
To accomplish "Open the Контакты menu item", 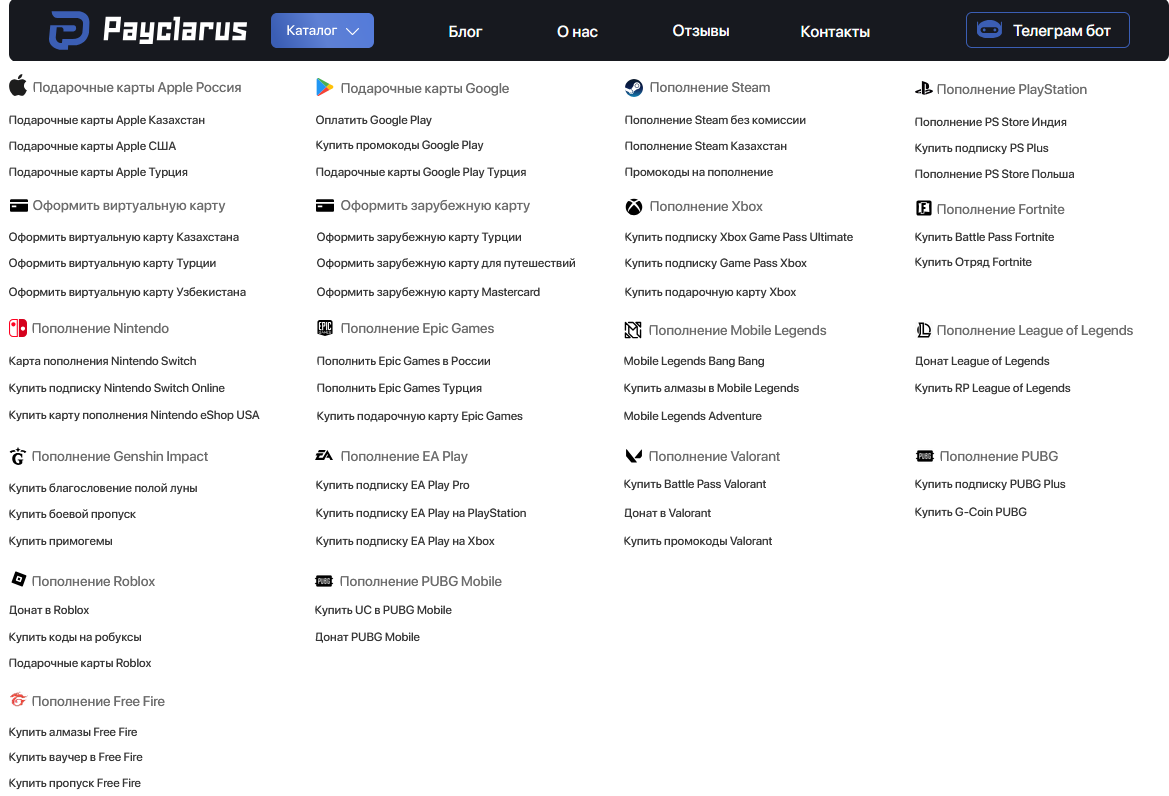I will (x=835, y=32).
